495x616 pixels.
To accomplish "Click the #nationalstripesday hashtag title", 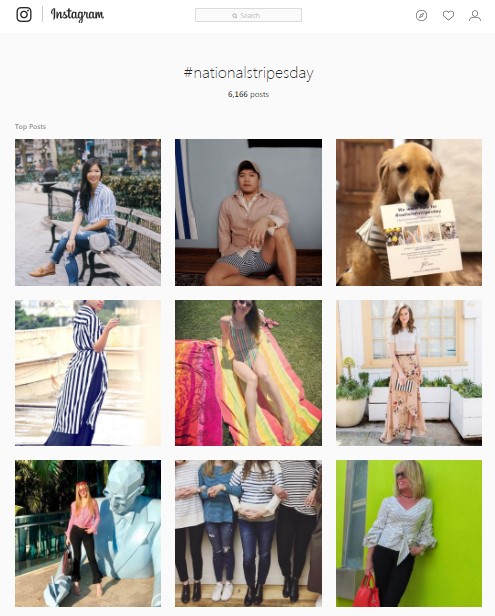I will click(248, 73).
